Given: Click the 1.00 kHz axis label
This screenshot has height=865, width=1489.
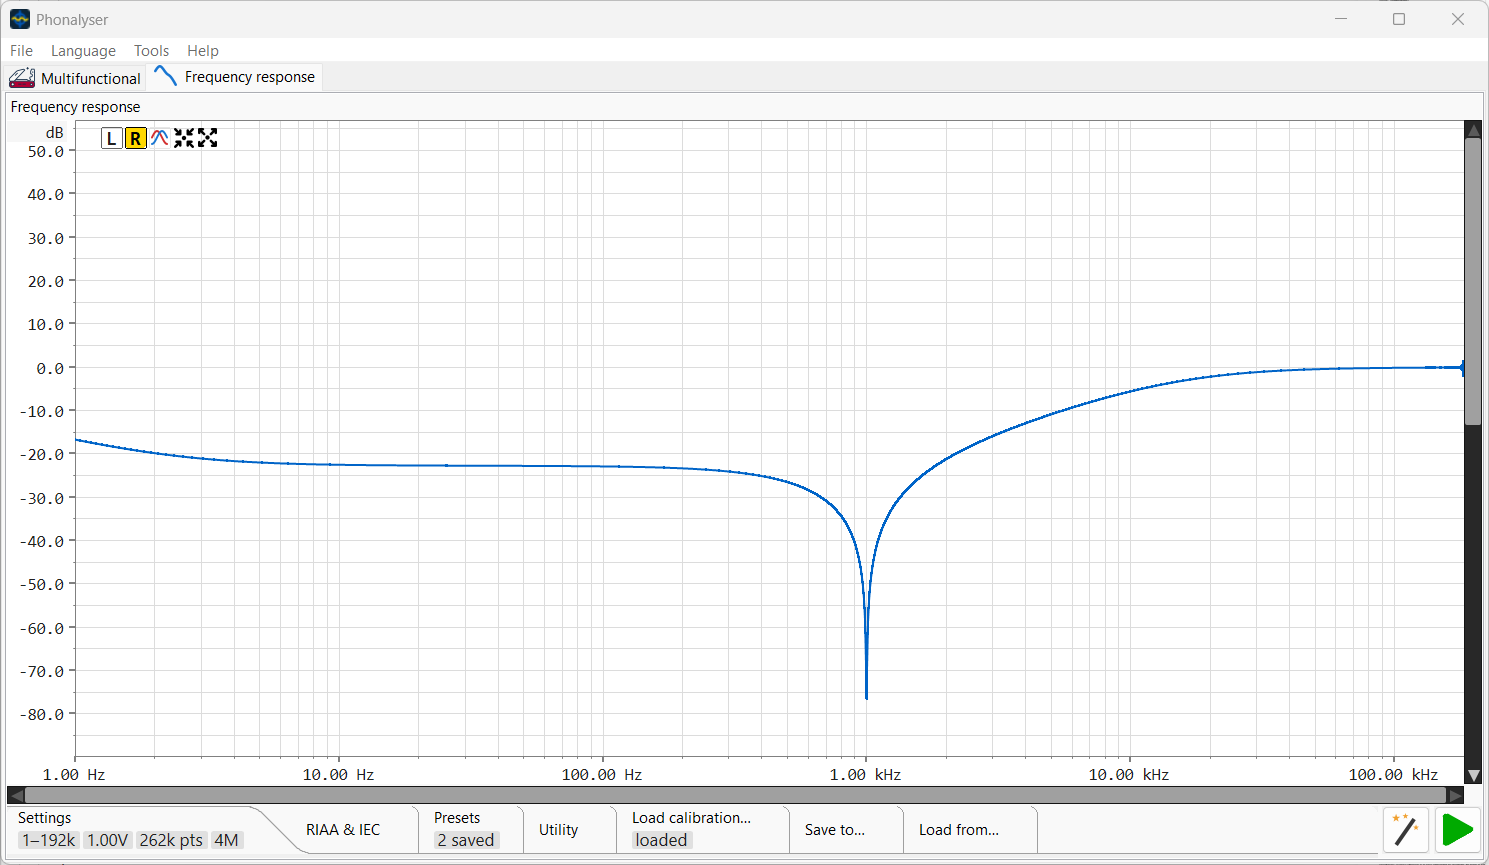Looking at the screenshot, I should (x=865, y=774).
